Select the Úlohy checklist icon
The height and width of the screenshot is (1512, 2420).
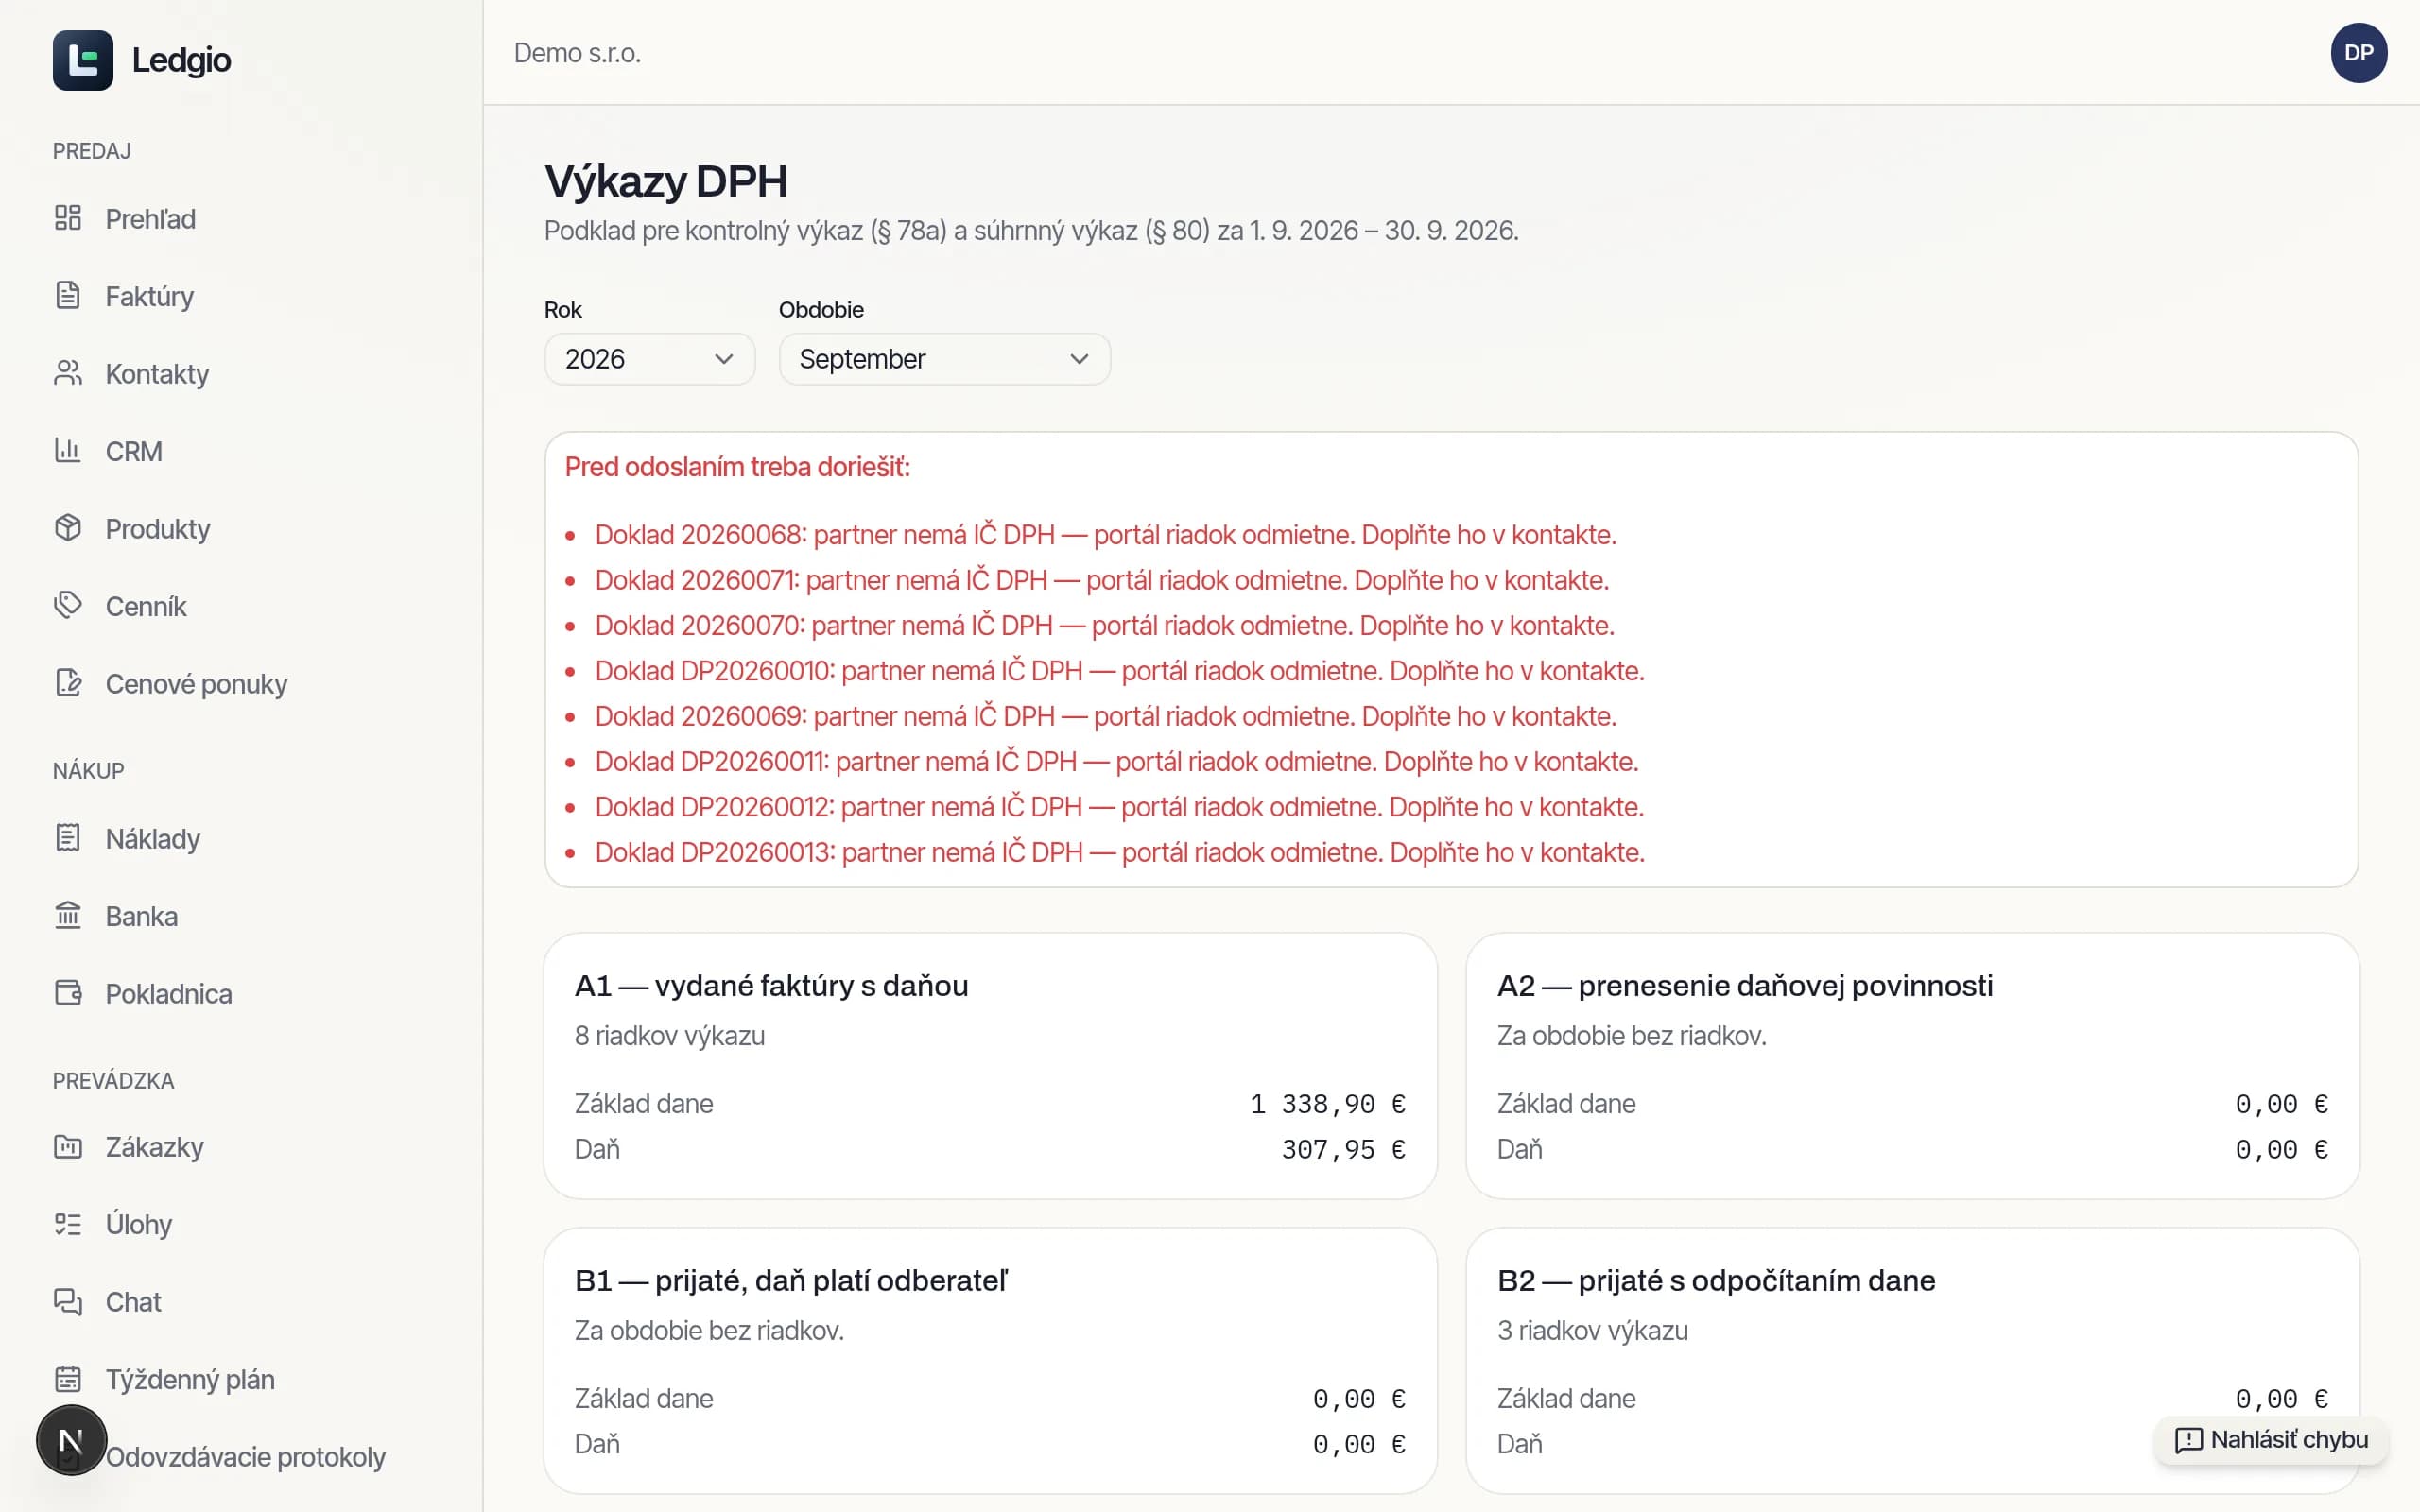[x=68, y=1224]
